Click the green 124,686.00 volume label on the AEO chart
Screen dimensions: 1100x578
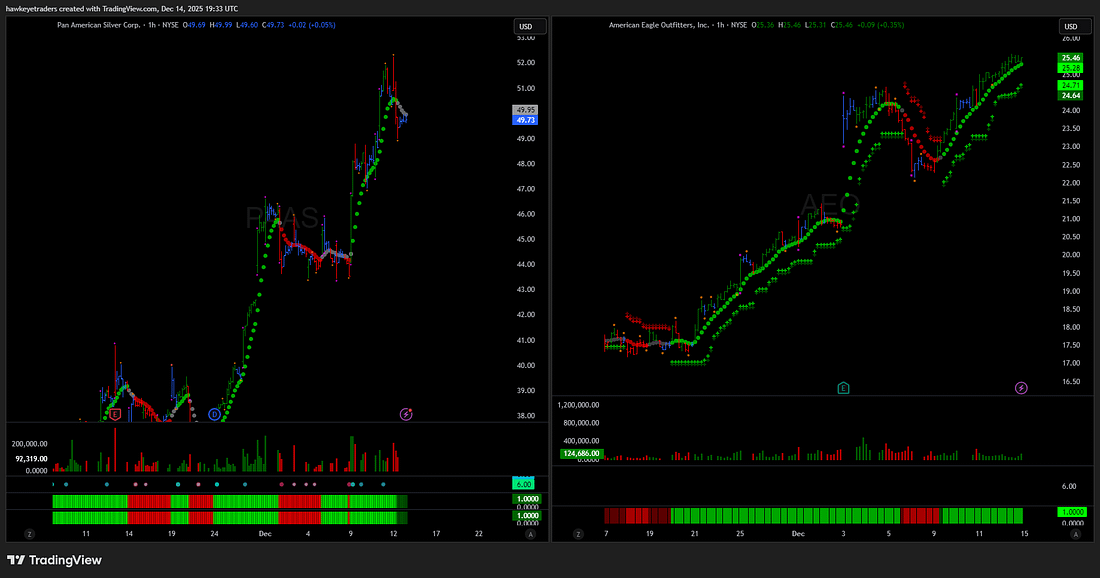582,454
